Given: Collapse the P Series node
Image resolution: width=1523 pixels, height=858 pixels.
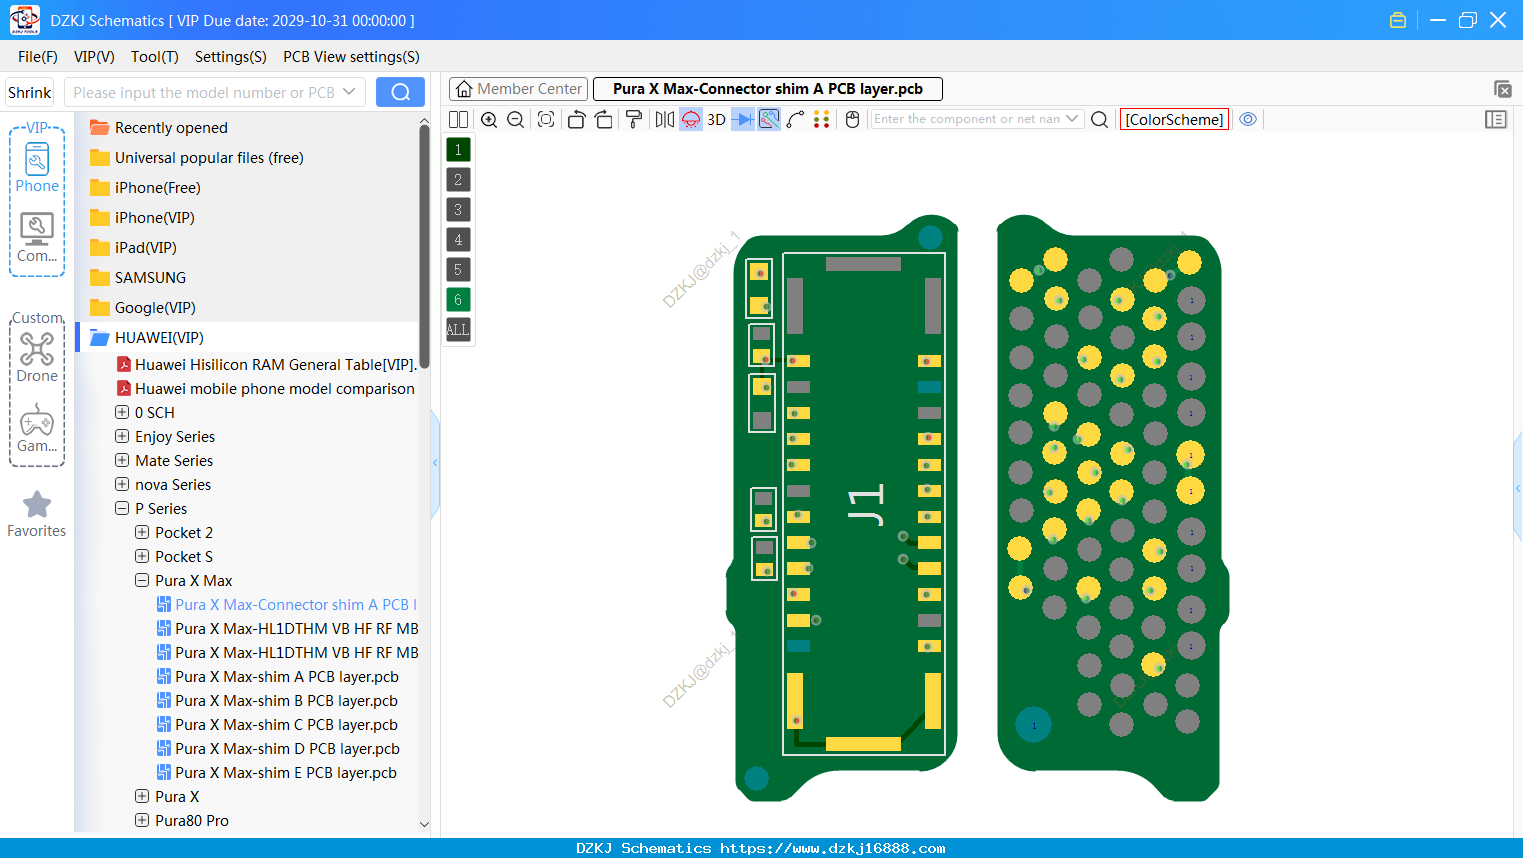Looking at the screenshot, I should click(122, 508).
